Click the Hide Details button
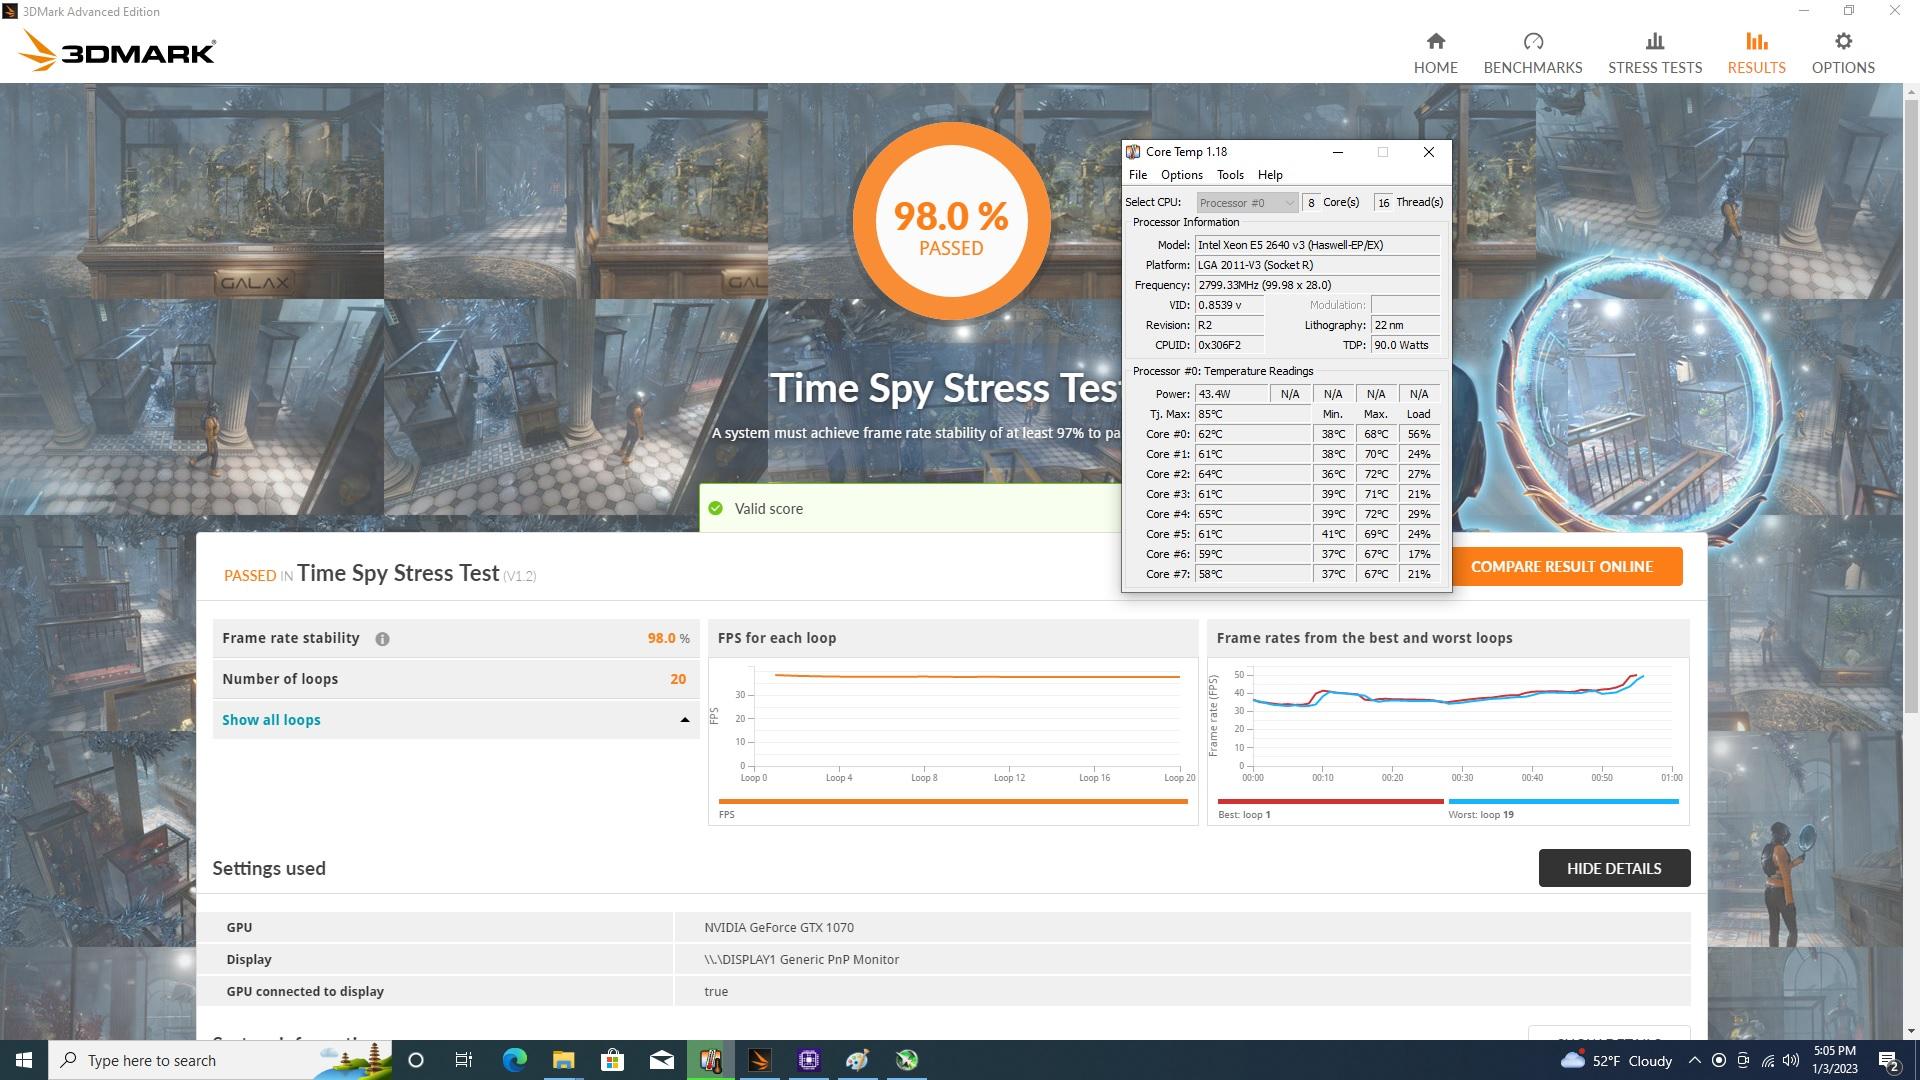The width and height of the screenshot is (1920, 1080). (x=1614, y=868)
